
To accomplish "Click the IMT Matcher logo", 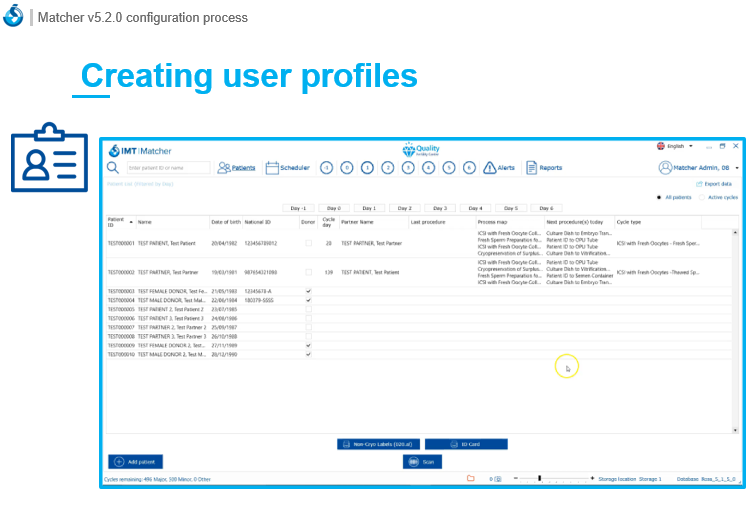I will coord(140,151).
